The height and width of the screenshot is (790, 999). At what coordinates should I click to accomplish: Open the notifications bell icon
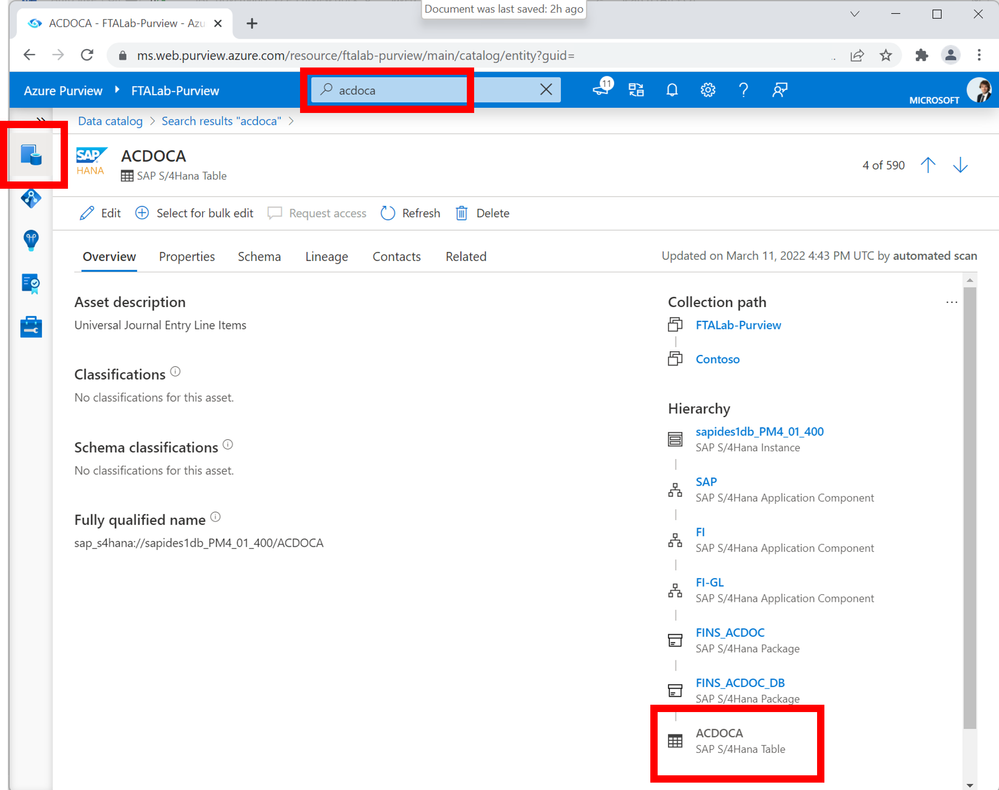pos(672,90)
